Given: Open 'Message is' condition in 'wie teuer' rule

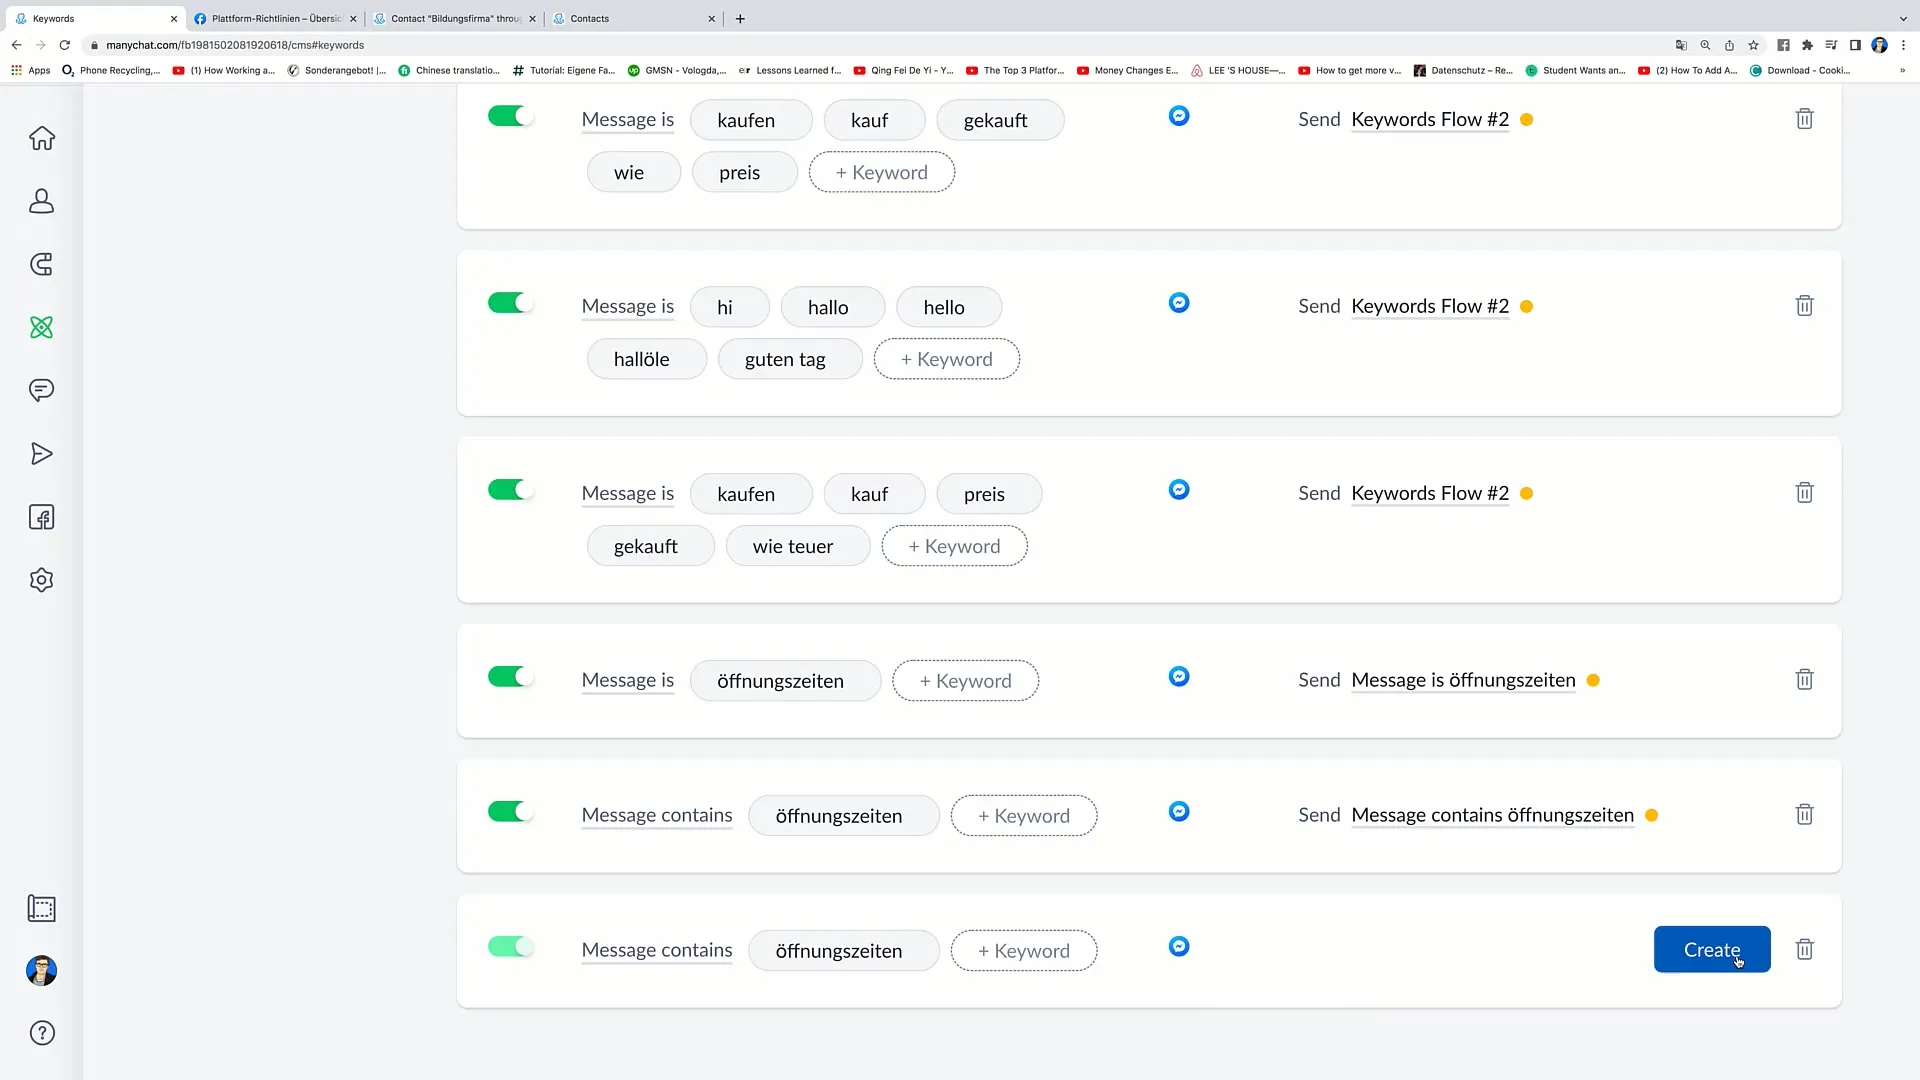Looking at the screenshot, I should (628, 494).
